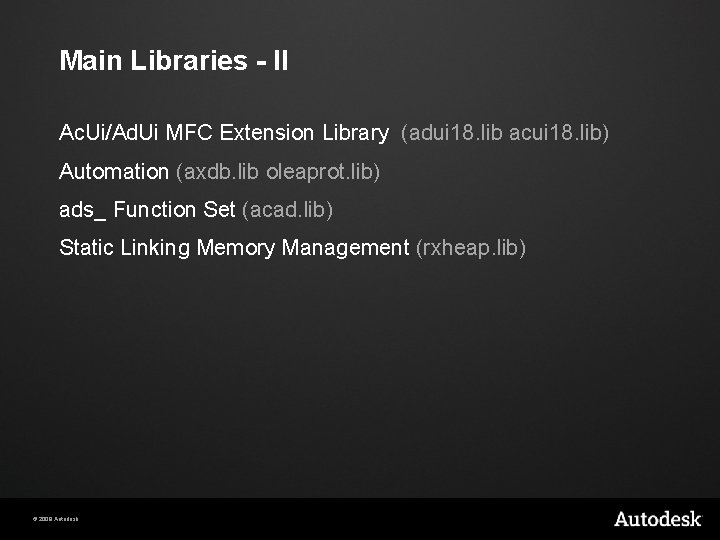Select the rxheap.lib file name
720x540 pixels.
[471, 248]
